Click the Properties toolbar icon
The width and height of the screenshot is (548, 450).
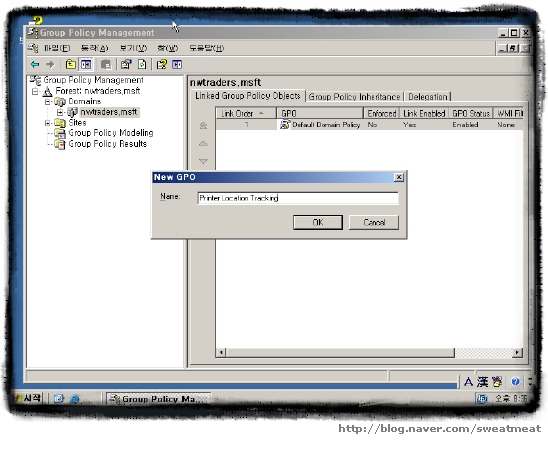coord(126,64)
